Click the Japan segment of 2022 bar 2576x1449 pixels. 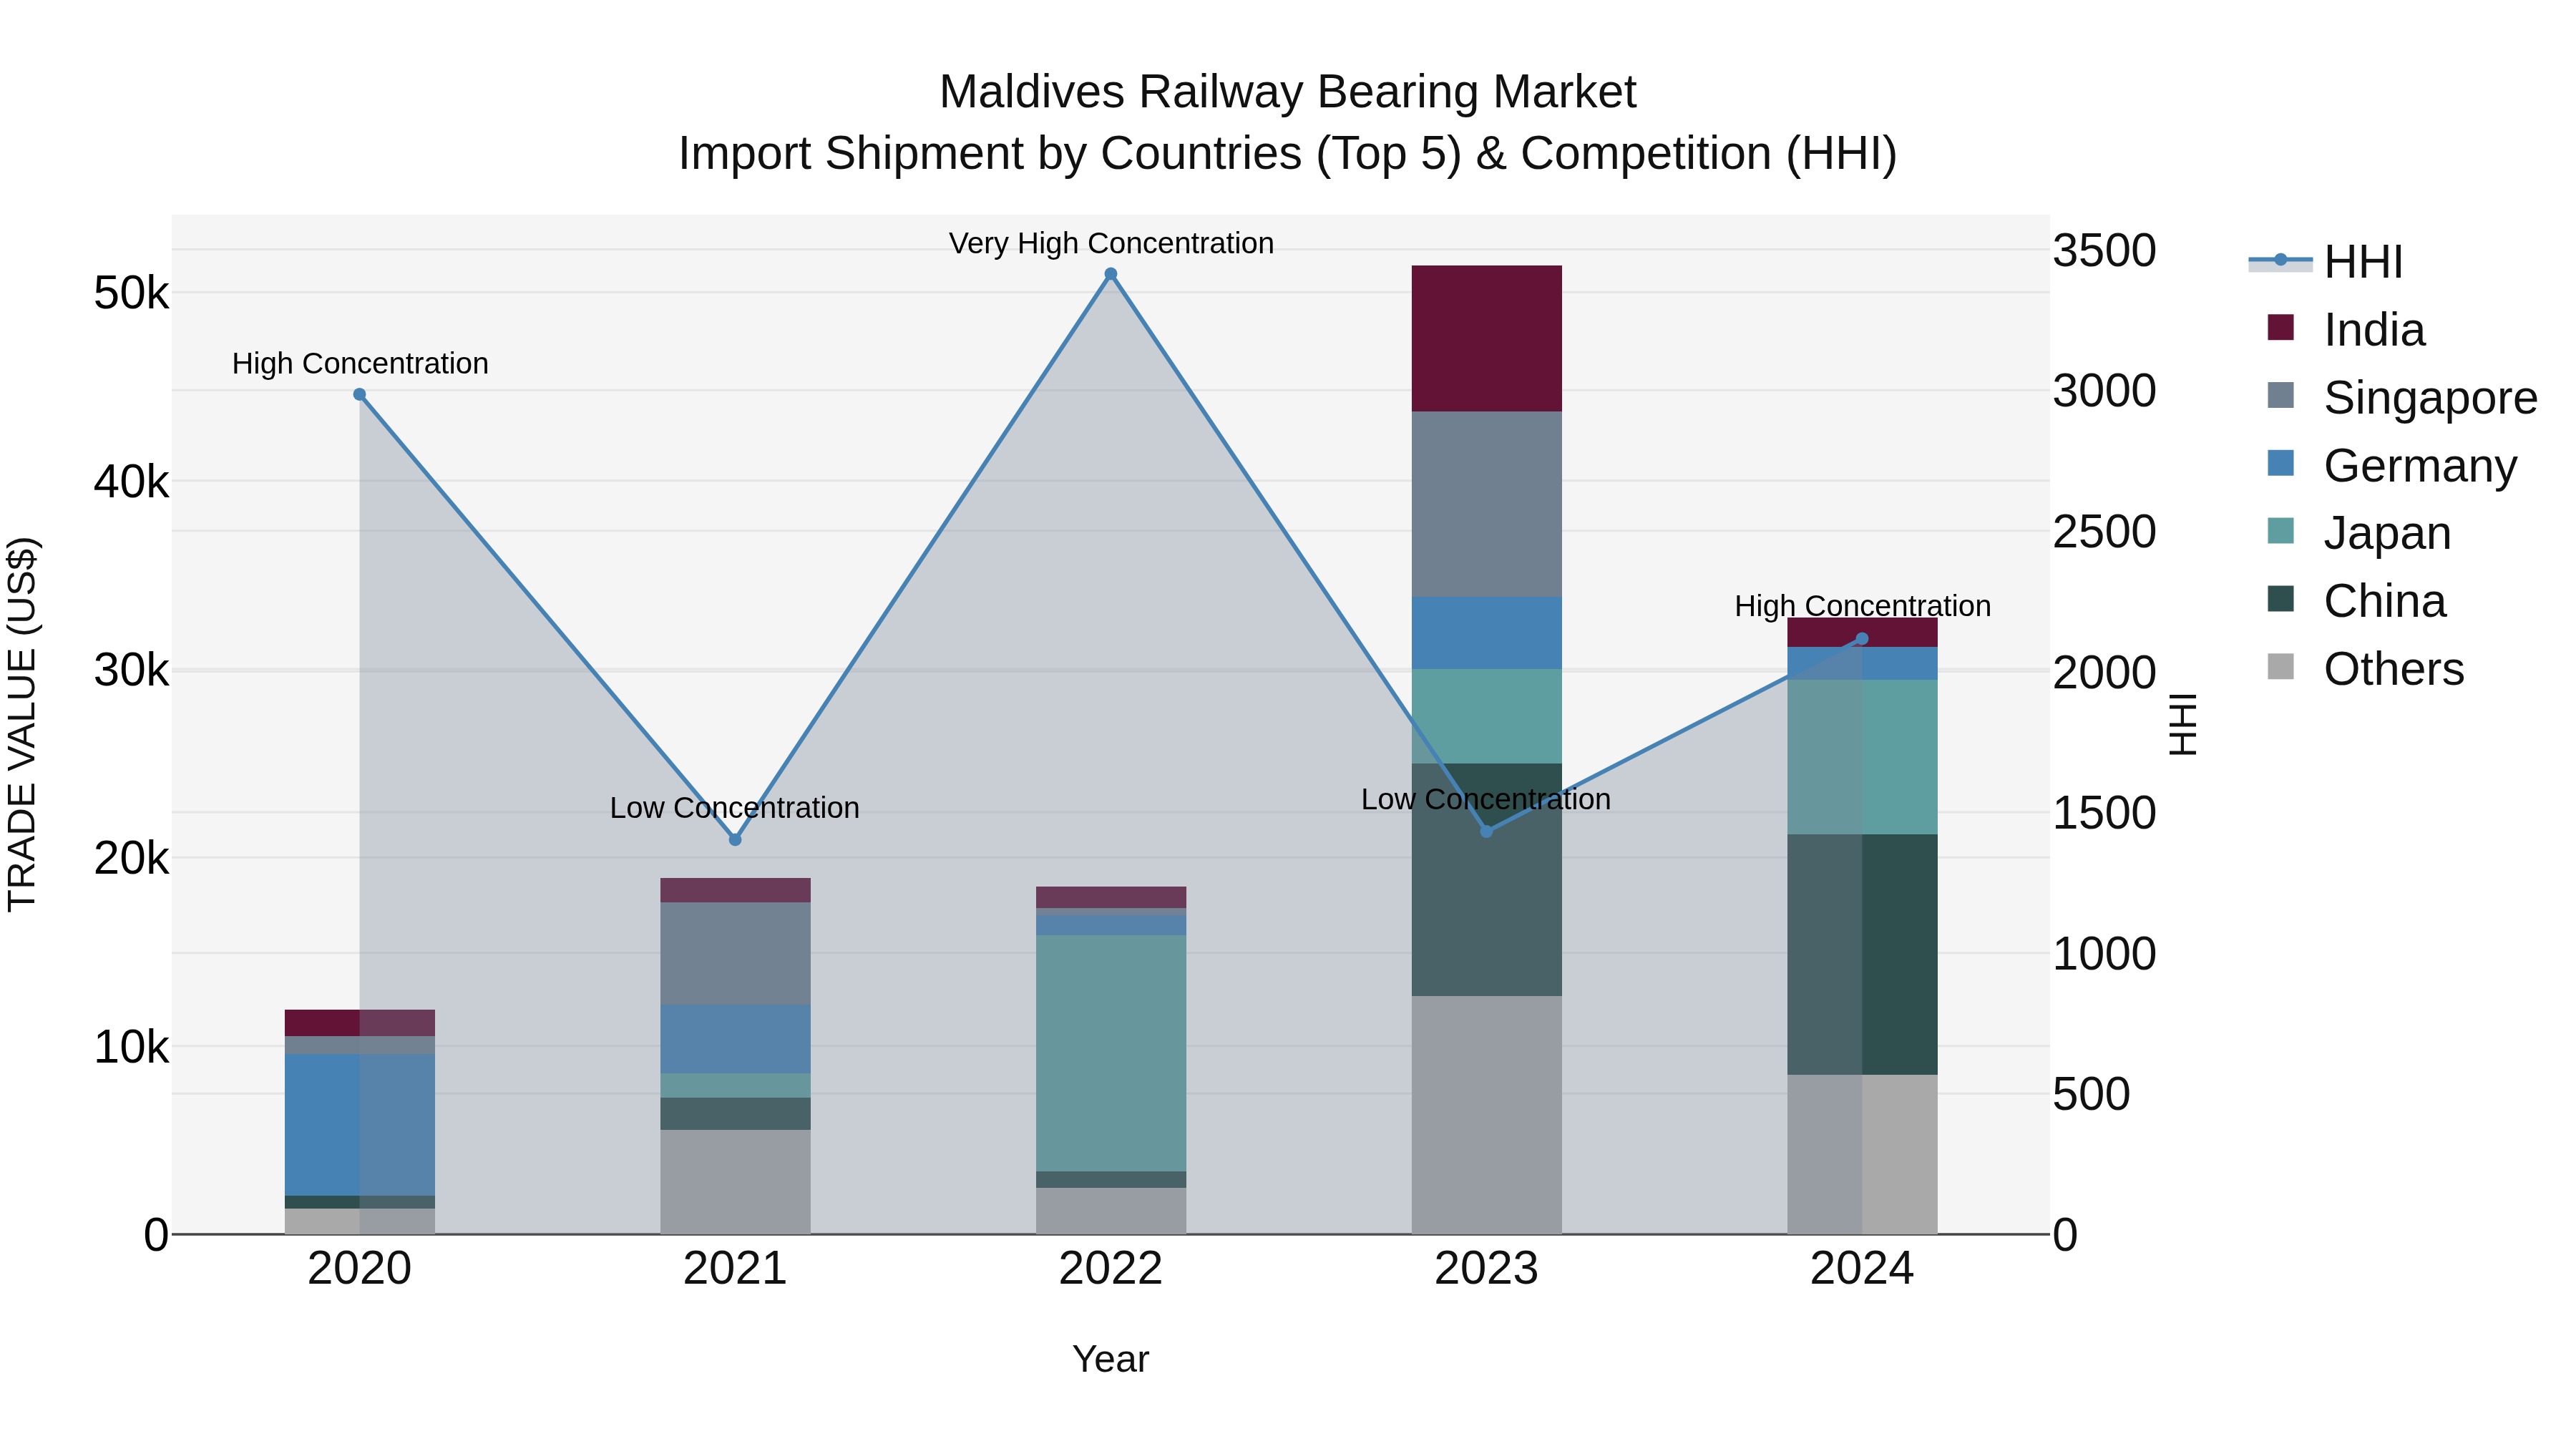1111,1054
